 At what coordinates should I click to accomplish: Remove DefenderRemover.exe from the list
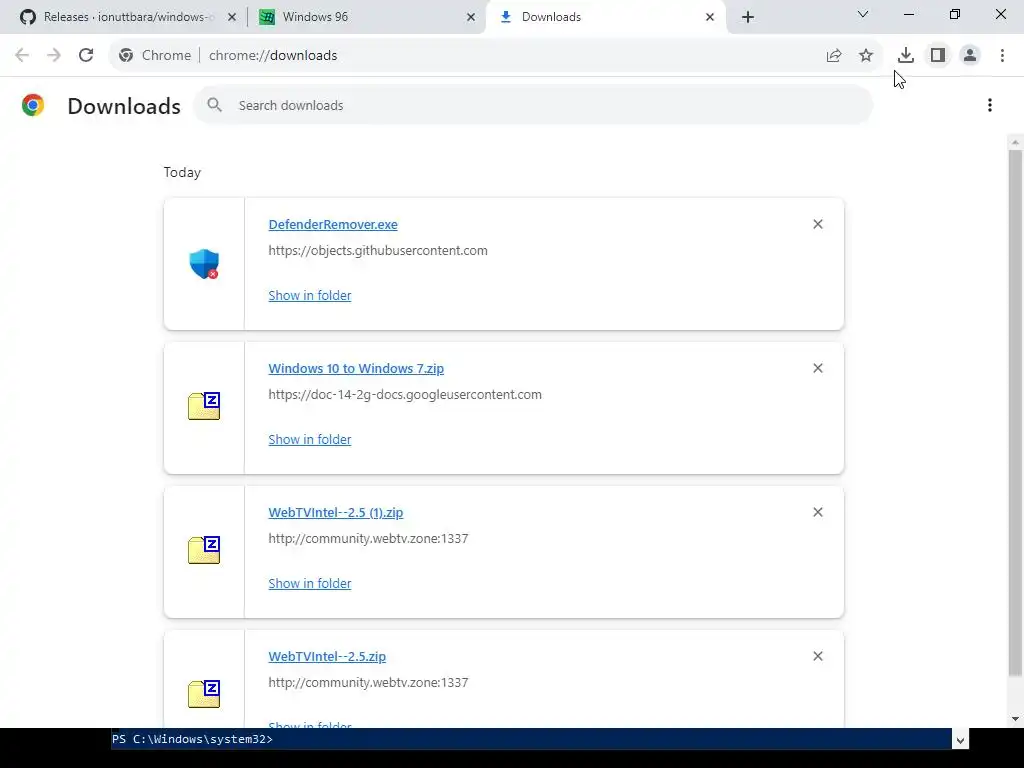click(818, 224)
